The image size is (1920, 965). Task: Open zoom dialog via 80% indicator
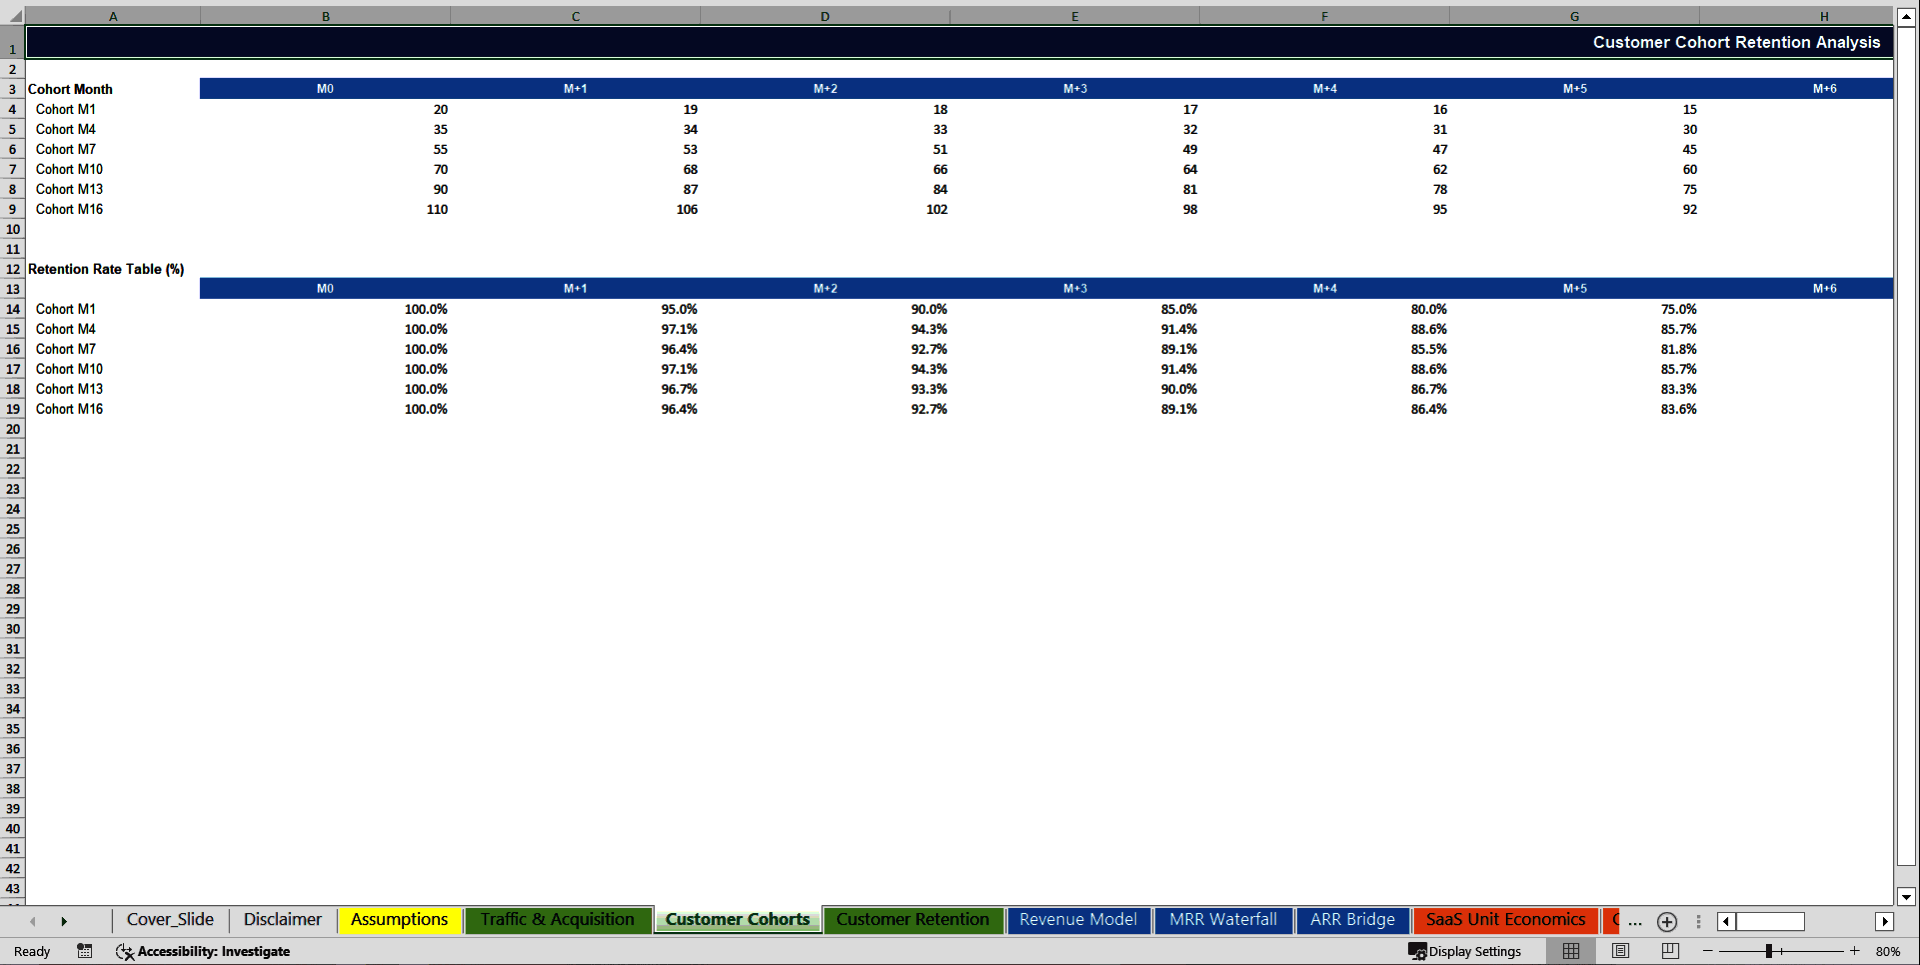pyautogui.click(x=1889, y=951)
